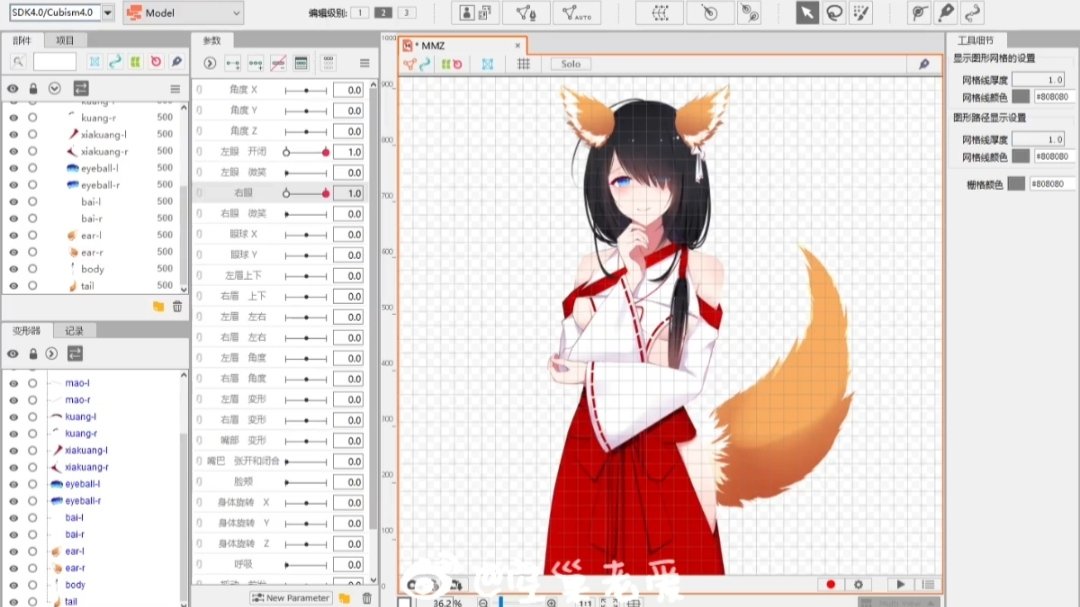This screenshot has height=607, width=1080.
Task: Toggle lock circle for xiakuang-l part
Action: [x=32, y=134]
